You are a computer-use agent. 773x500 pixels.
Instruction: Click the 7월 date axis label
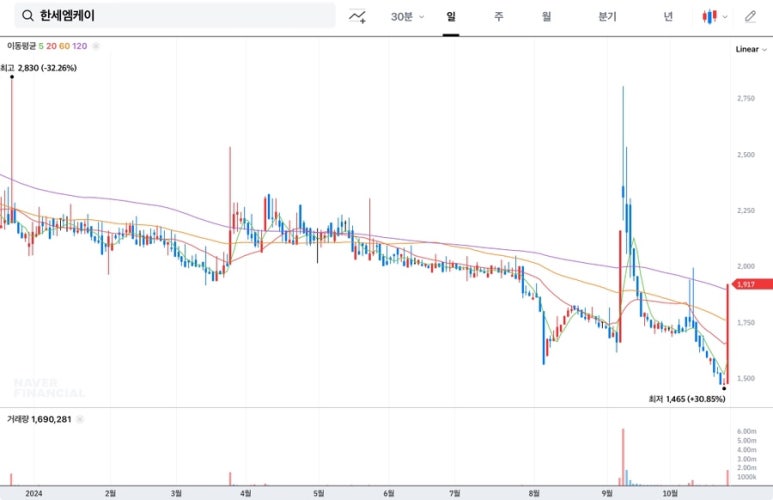(x=455, y=493)
